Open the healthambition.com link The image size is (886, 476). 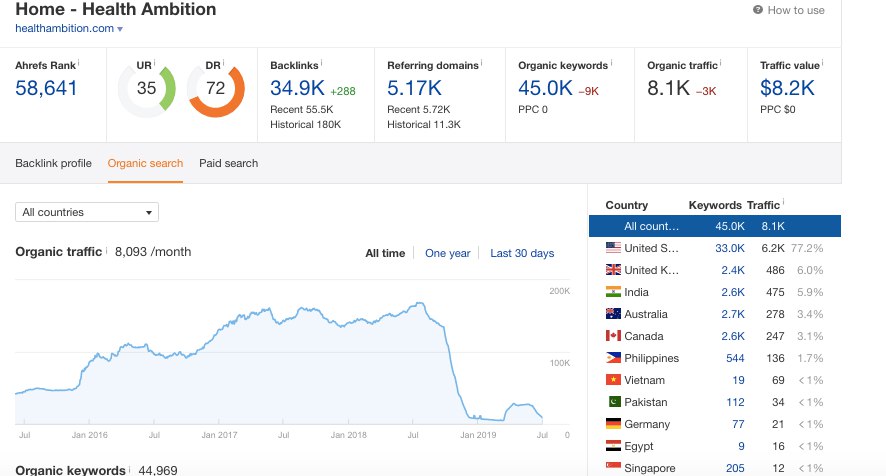[64, 28]
